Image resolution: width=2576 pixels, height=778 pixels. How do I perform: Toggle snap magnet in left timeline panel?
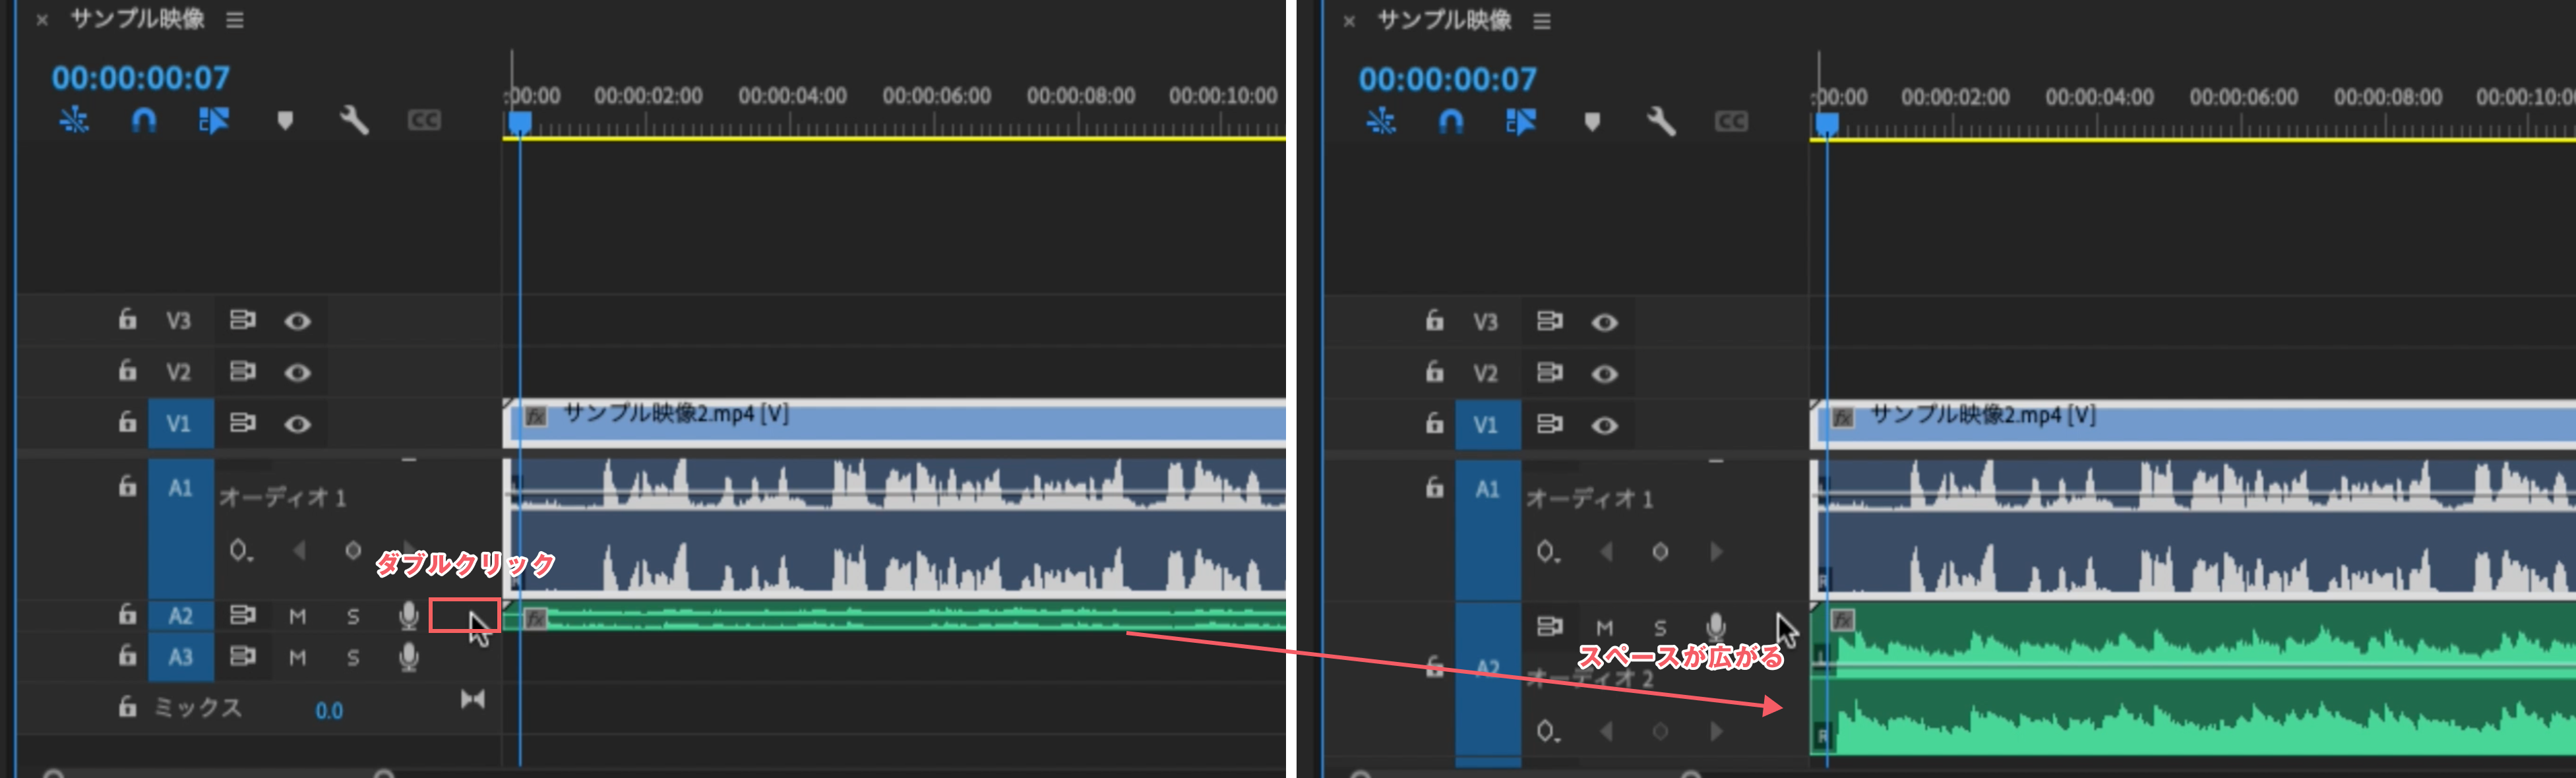(x=144, y=121)
